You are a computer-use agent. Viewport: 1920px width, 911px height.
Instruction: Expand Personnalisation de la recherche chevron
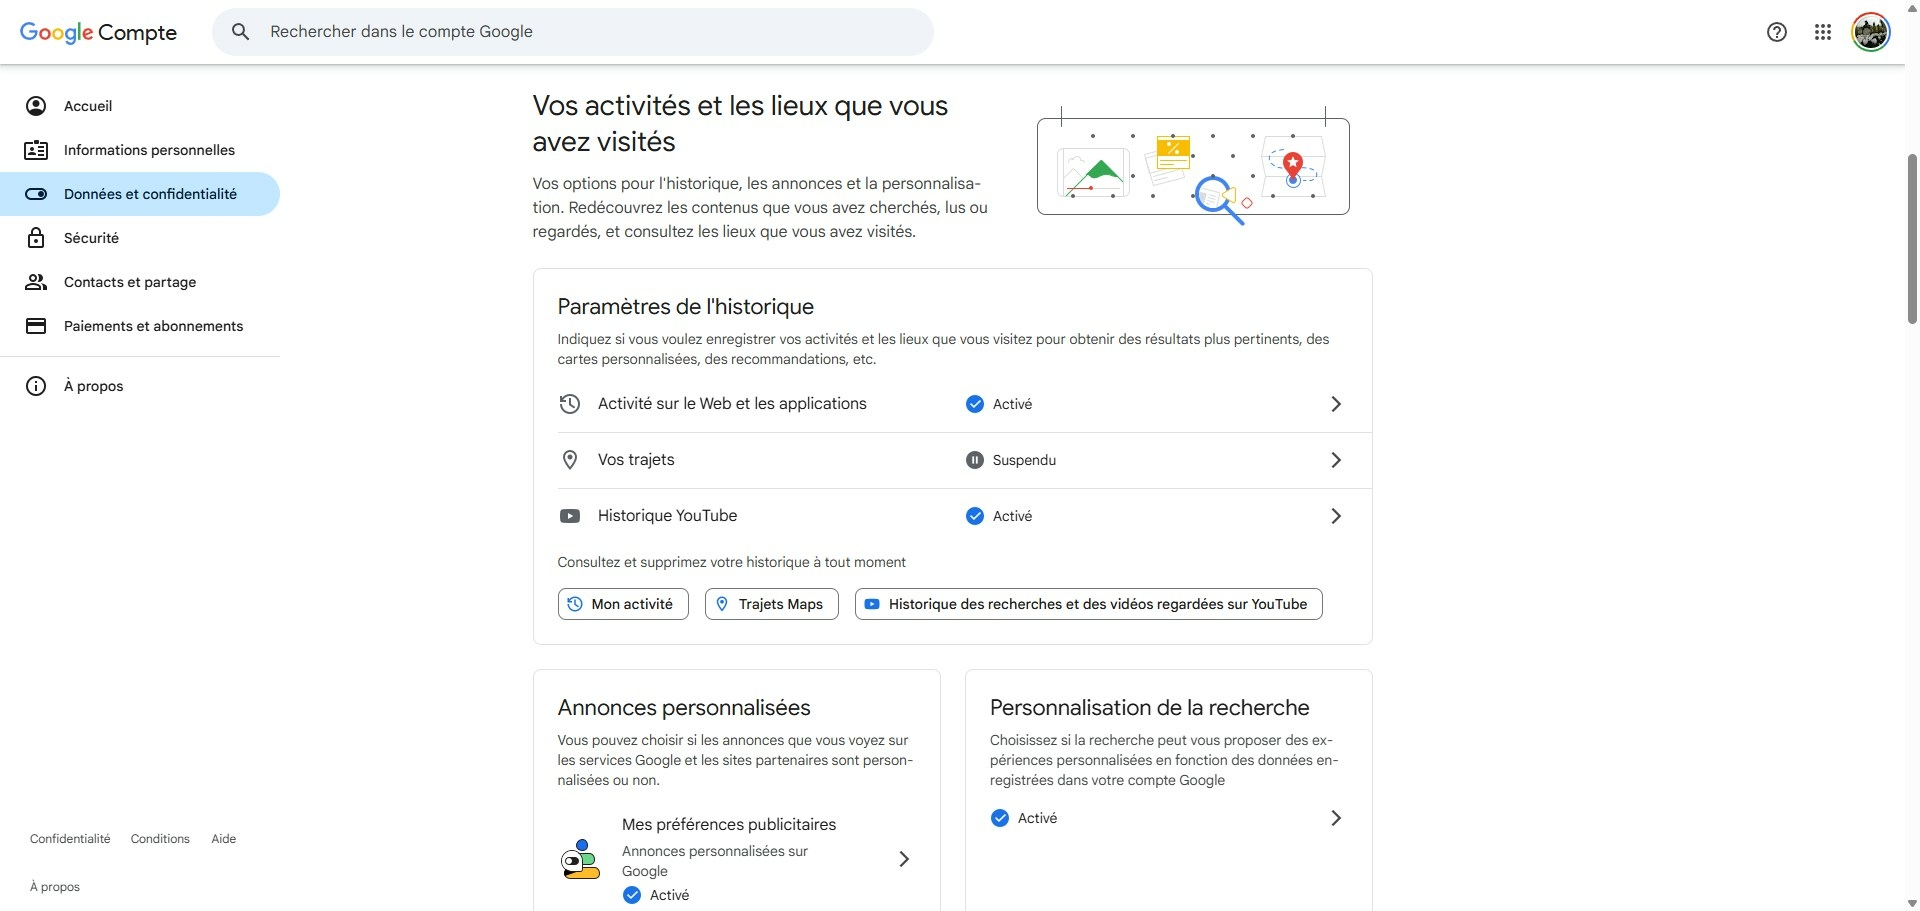1336,818
